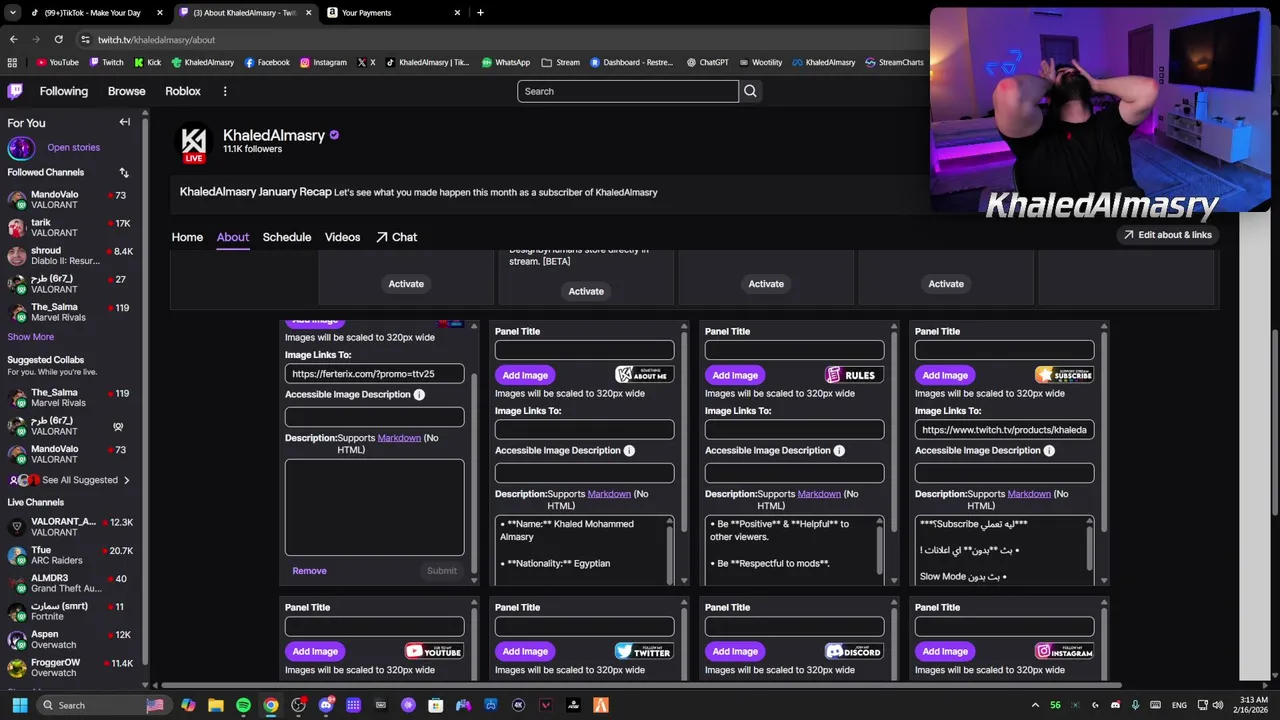Image resolution: width=1280 pixels, height=720 pixels.
Task: Open Discord from the taskbar
Action: (x=325, y=705)
